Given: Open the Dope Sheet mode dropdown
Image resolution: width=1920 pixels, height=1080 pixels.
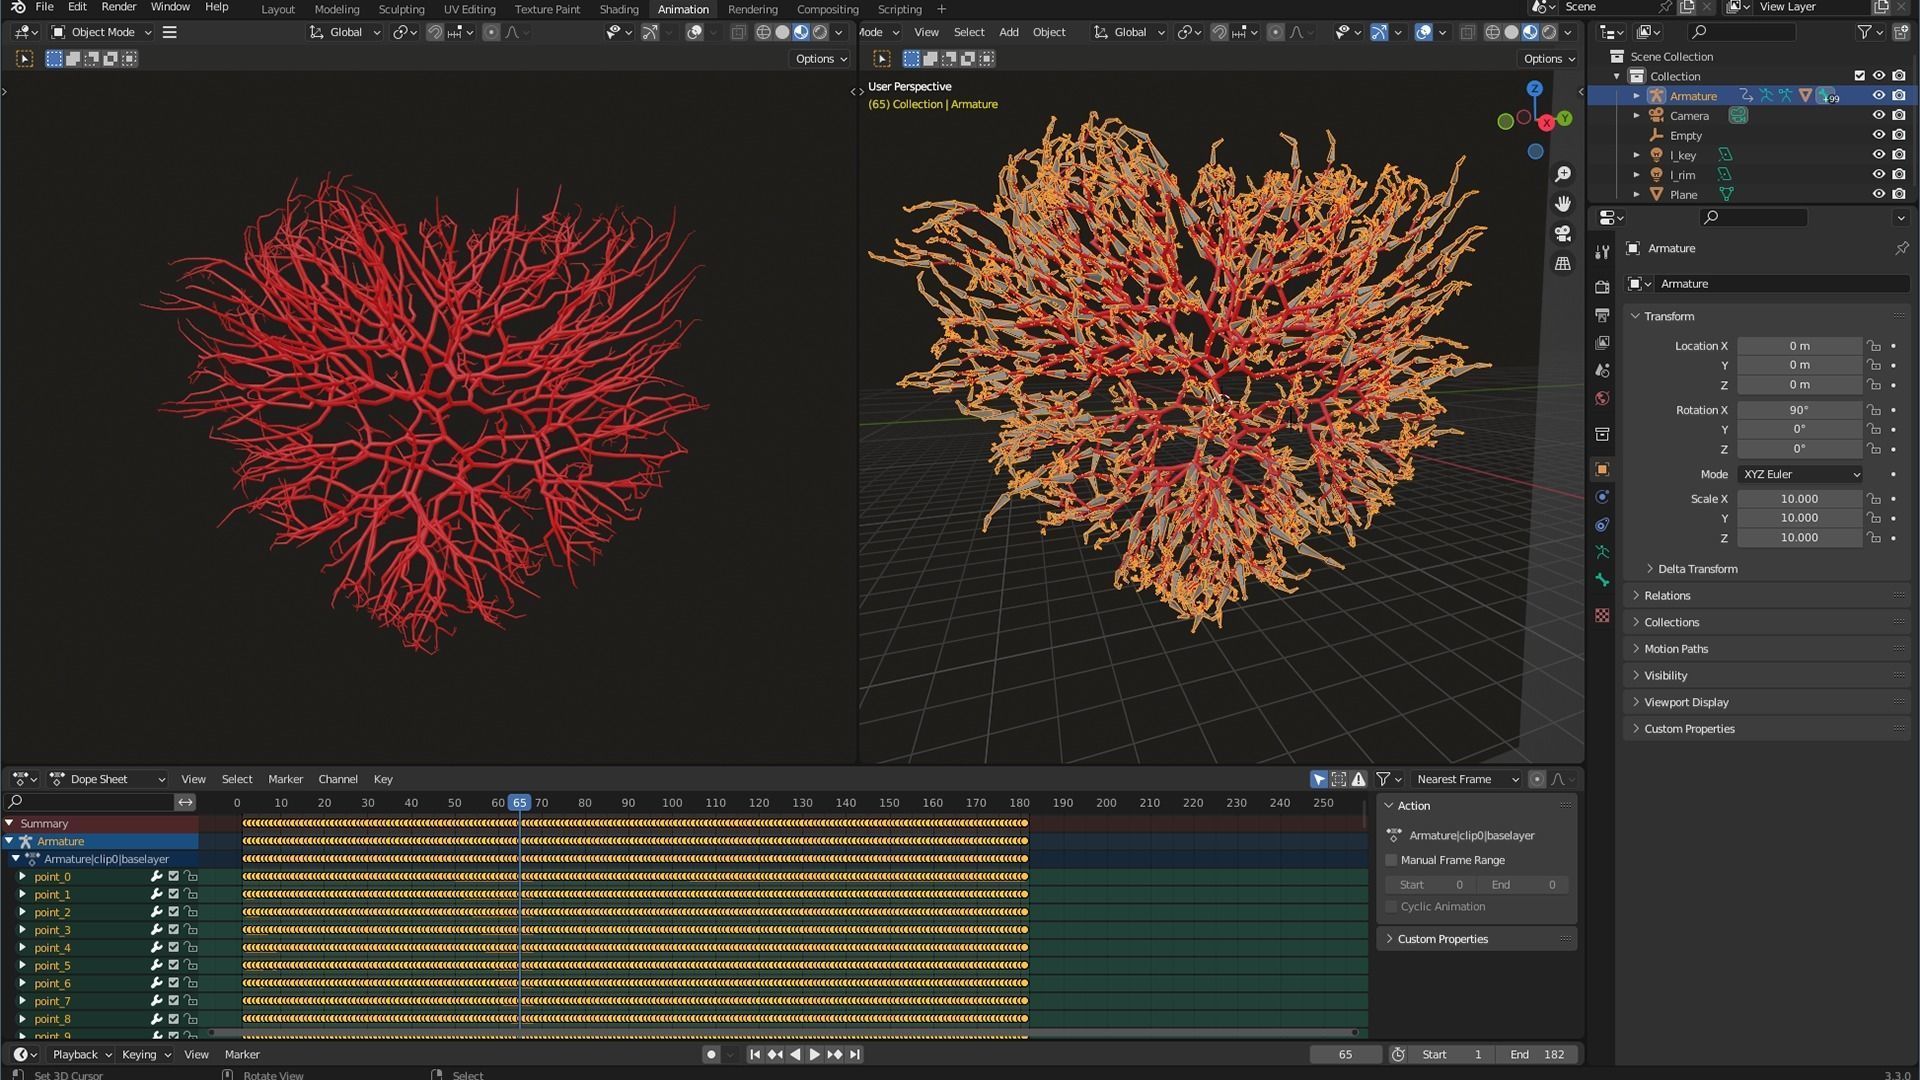Looking at the screenshot, I should (107, 779).
